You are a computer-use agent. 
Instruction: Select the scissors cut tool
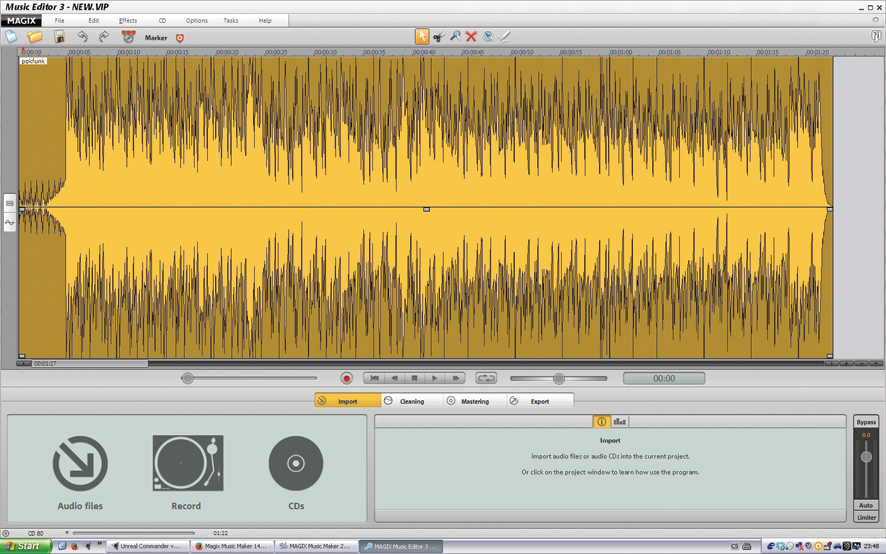[438, 37]
